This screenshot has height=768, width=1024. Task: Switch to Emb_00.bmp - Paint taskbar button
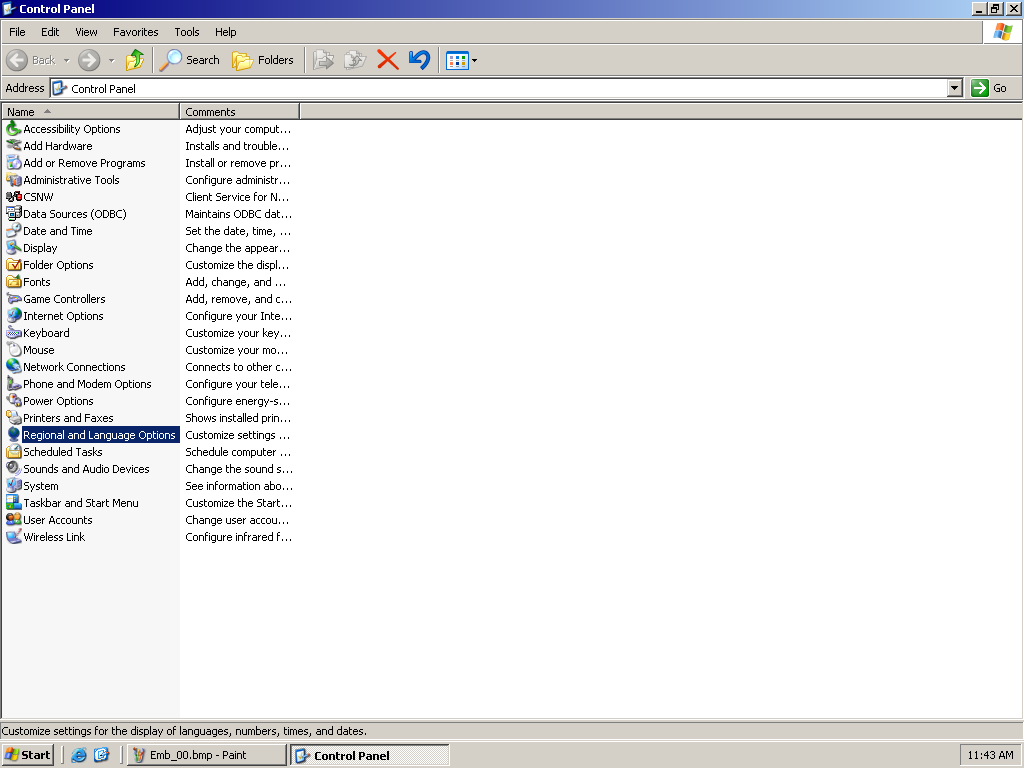coord(206,755)
